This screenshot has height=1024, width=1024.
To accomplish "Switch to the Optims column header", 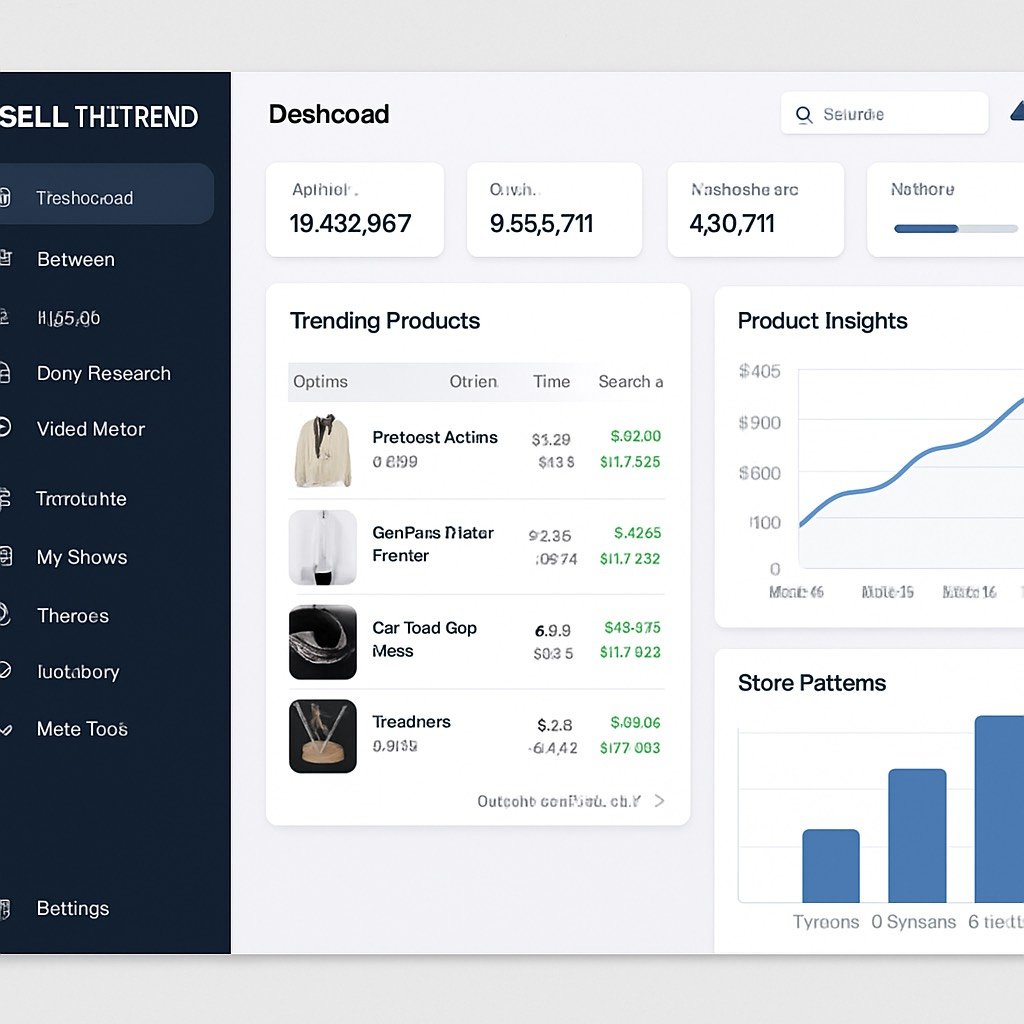I will 319,381.
